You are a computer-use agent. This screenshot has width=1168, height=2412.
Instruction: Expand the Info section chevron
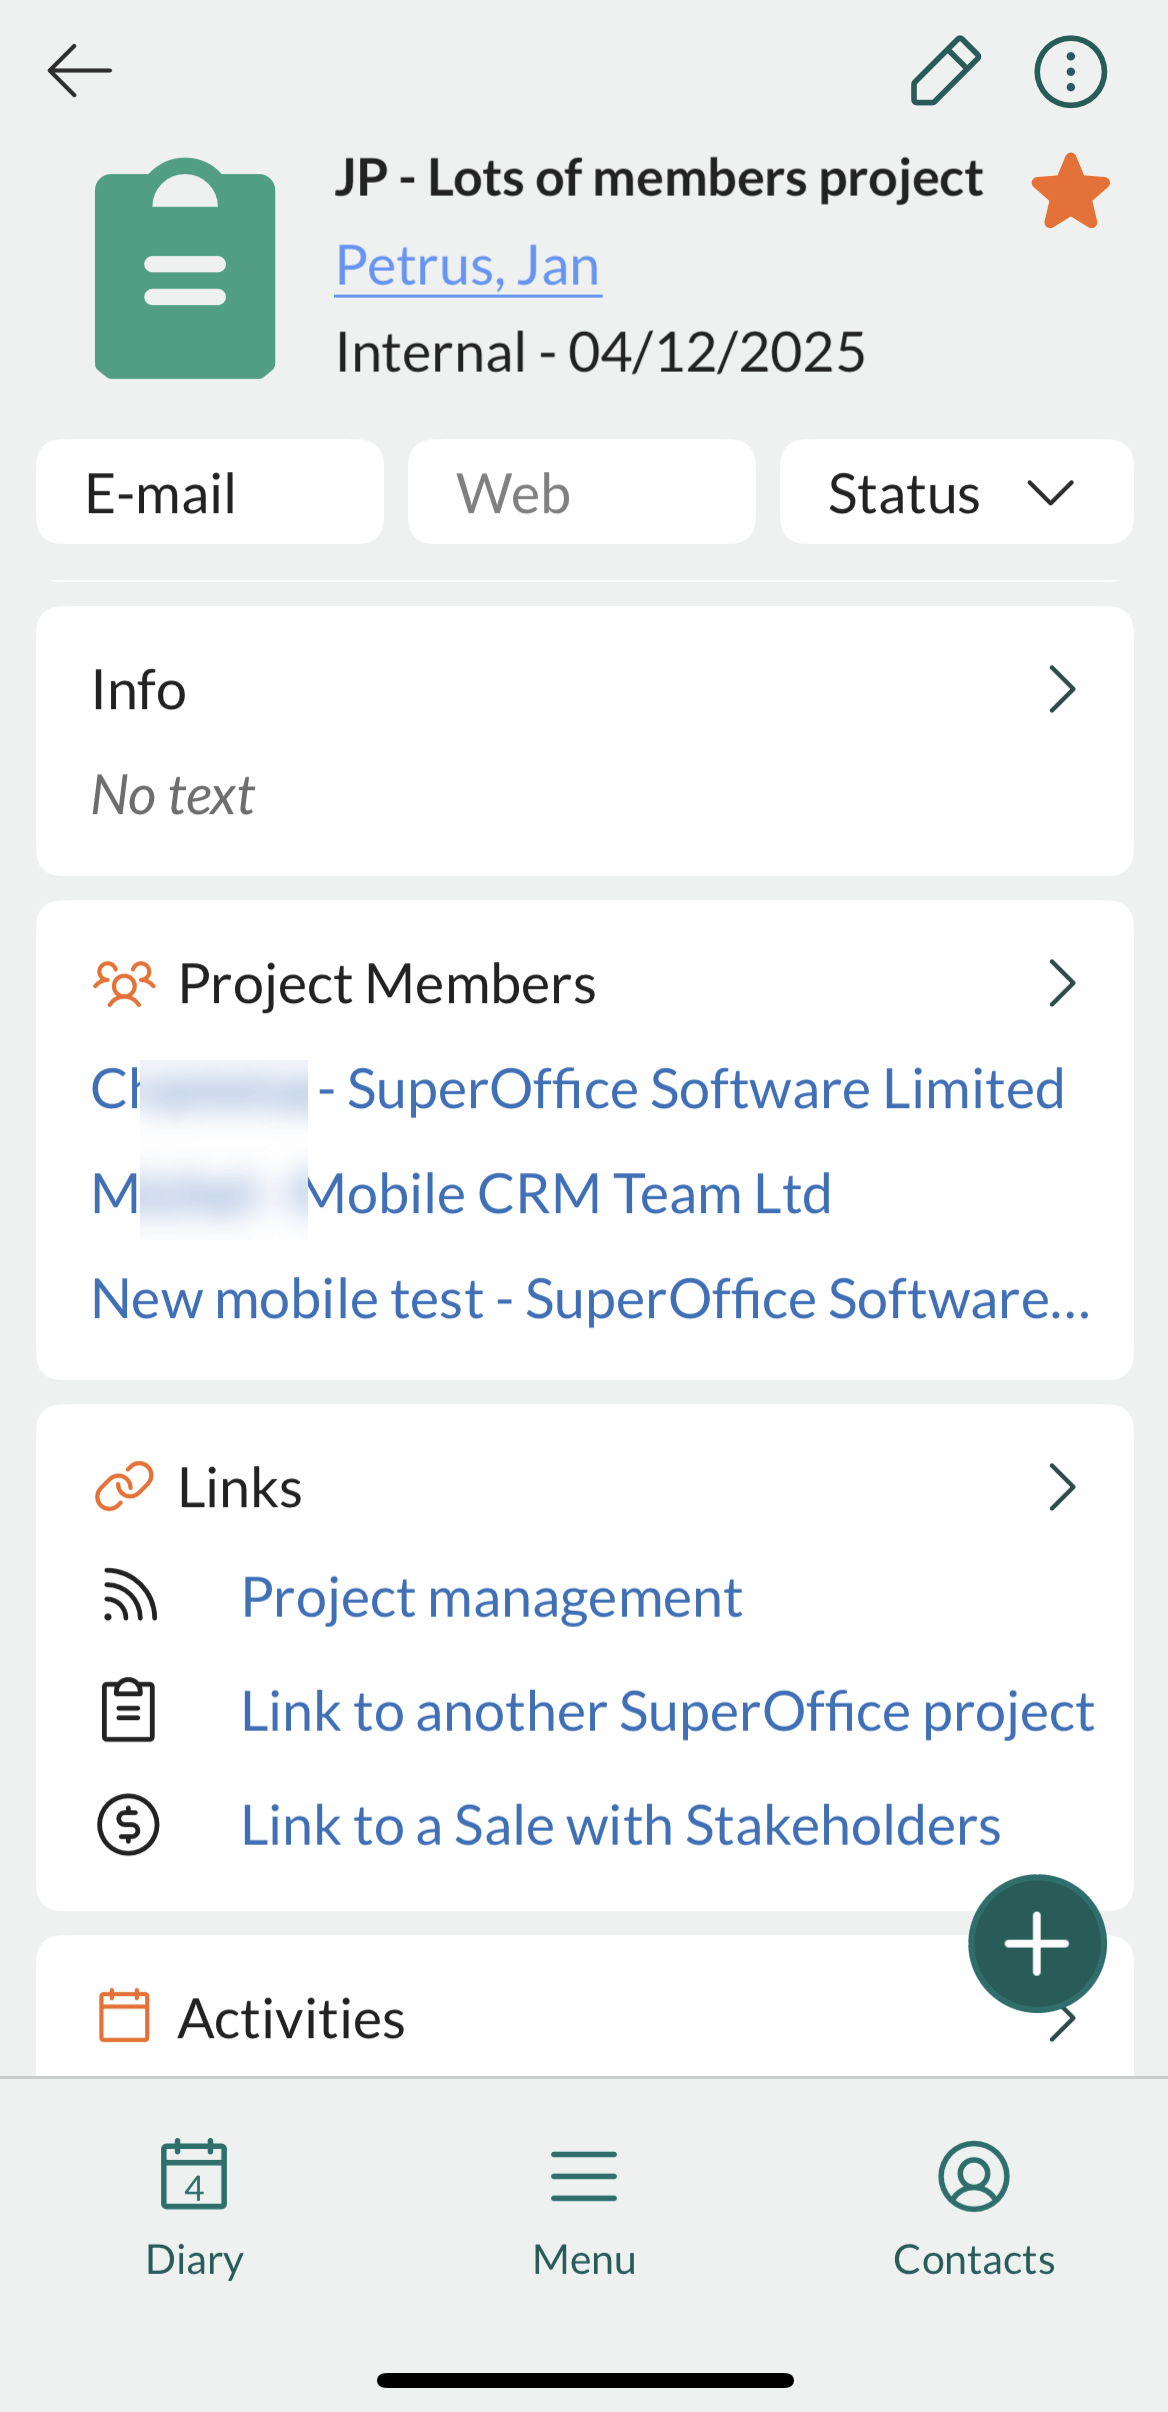point(1063,688)
